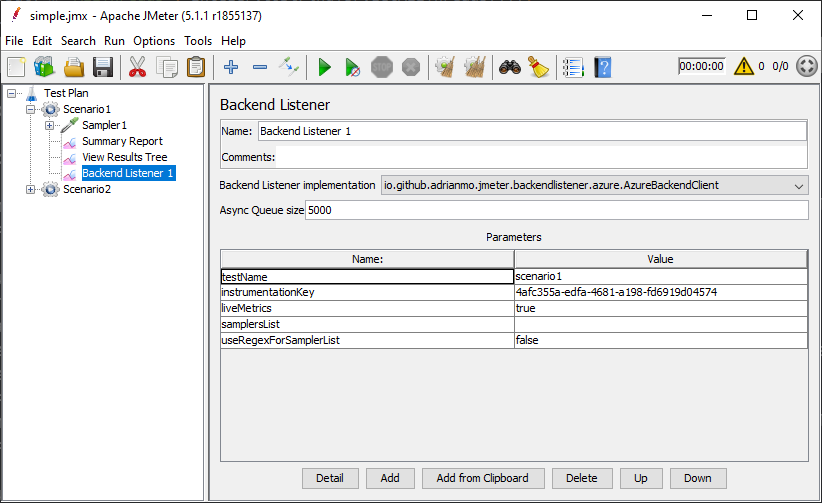Click the Copy icon in toolbar
The image size is (822, 503).
coord(167,67)
